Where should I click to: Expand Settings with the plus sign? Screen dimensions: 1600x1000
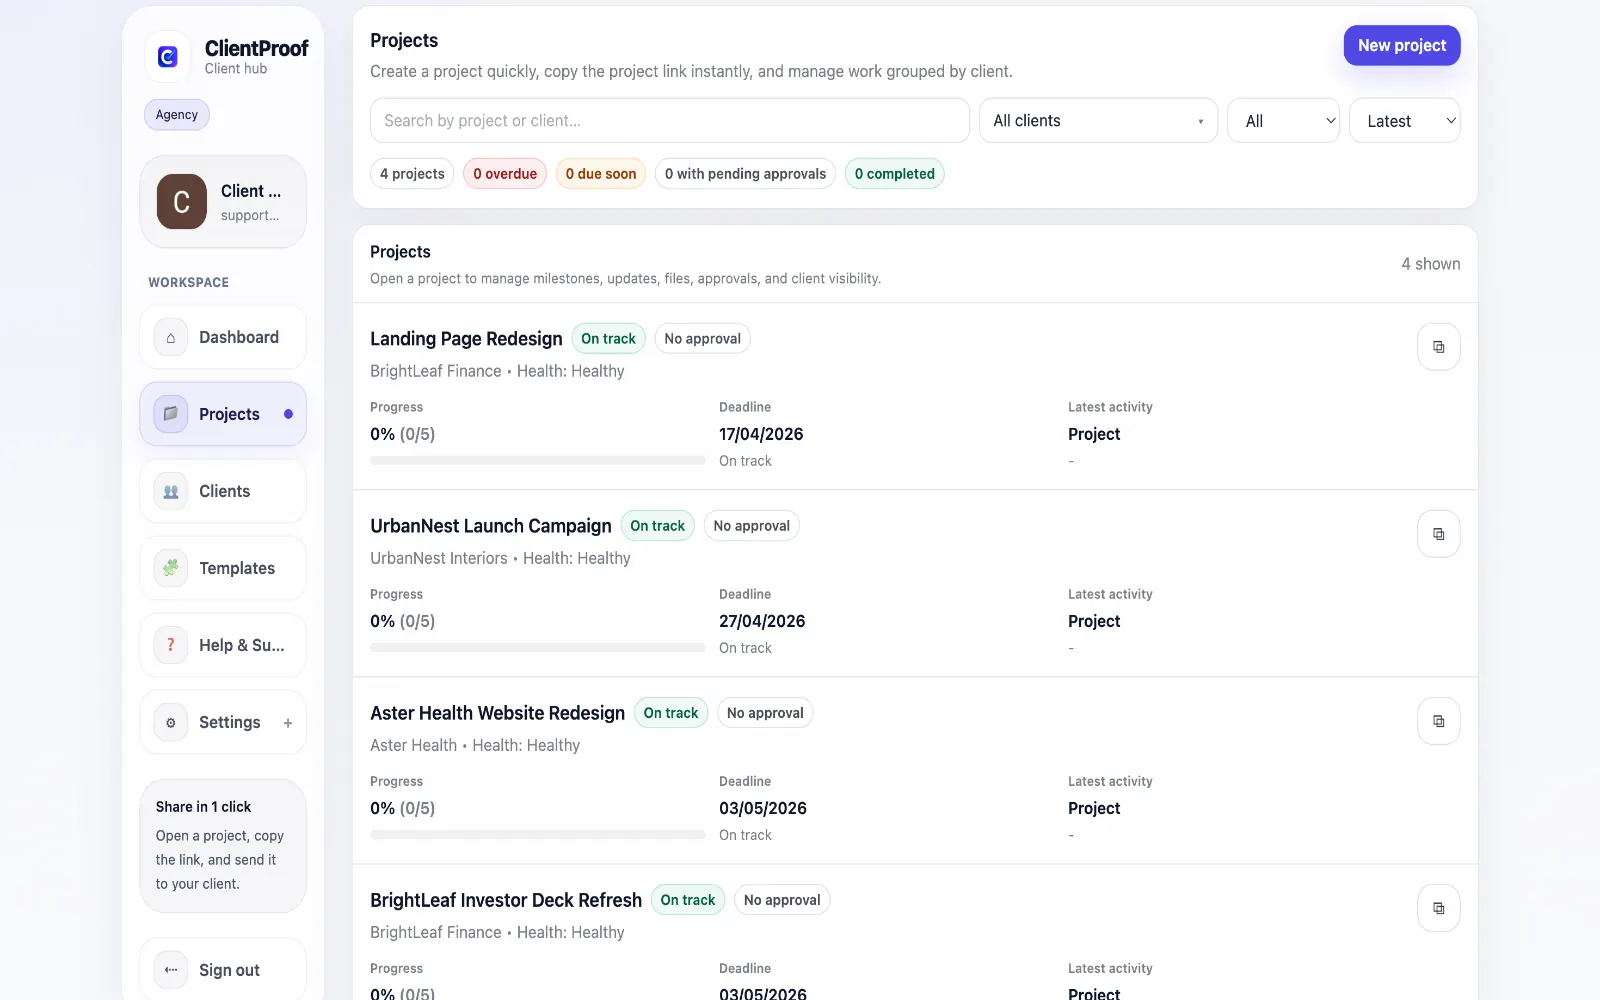tap(288, 723)
